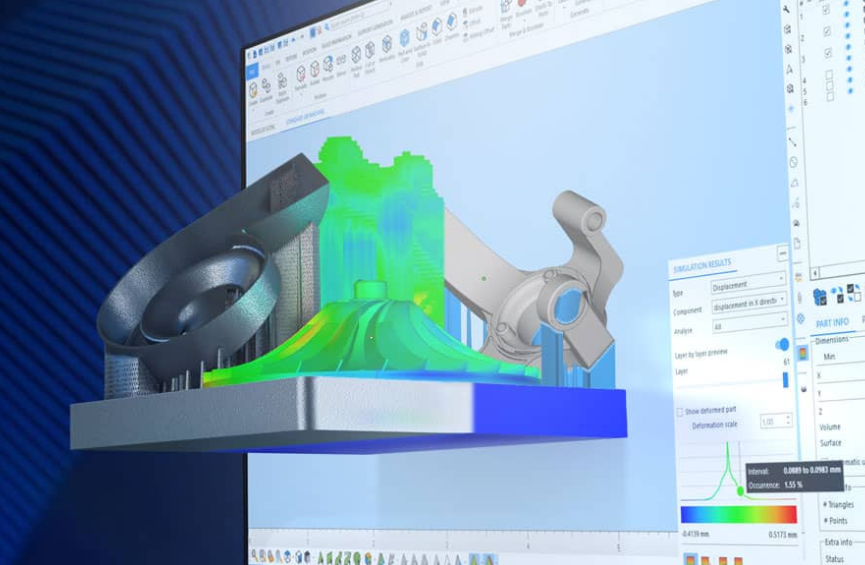Check the fourth row checkbox in parts list
Viewport: 865px width, 565px height.
click(x=829, y=75)
